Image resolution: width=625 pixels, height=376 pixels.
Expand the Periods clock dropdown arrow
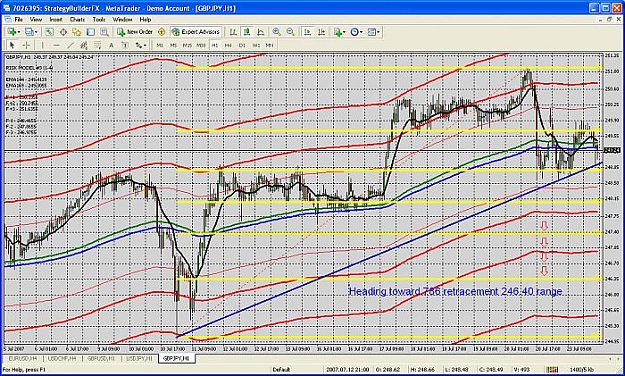[361, 32]
